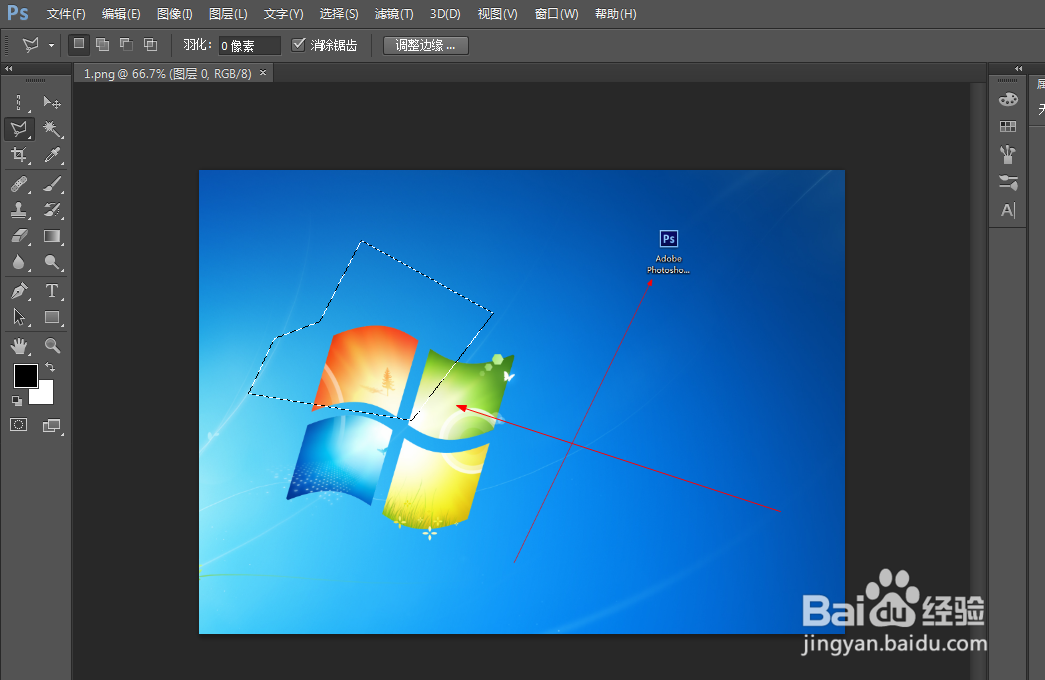Viewport: 1045px width, 680px height.
Task: Open the Brush settings panel icon
Action: [x=1008, y=182]
